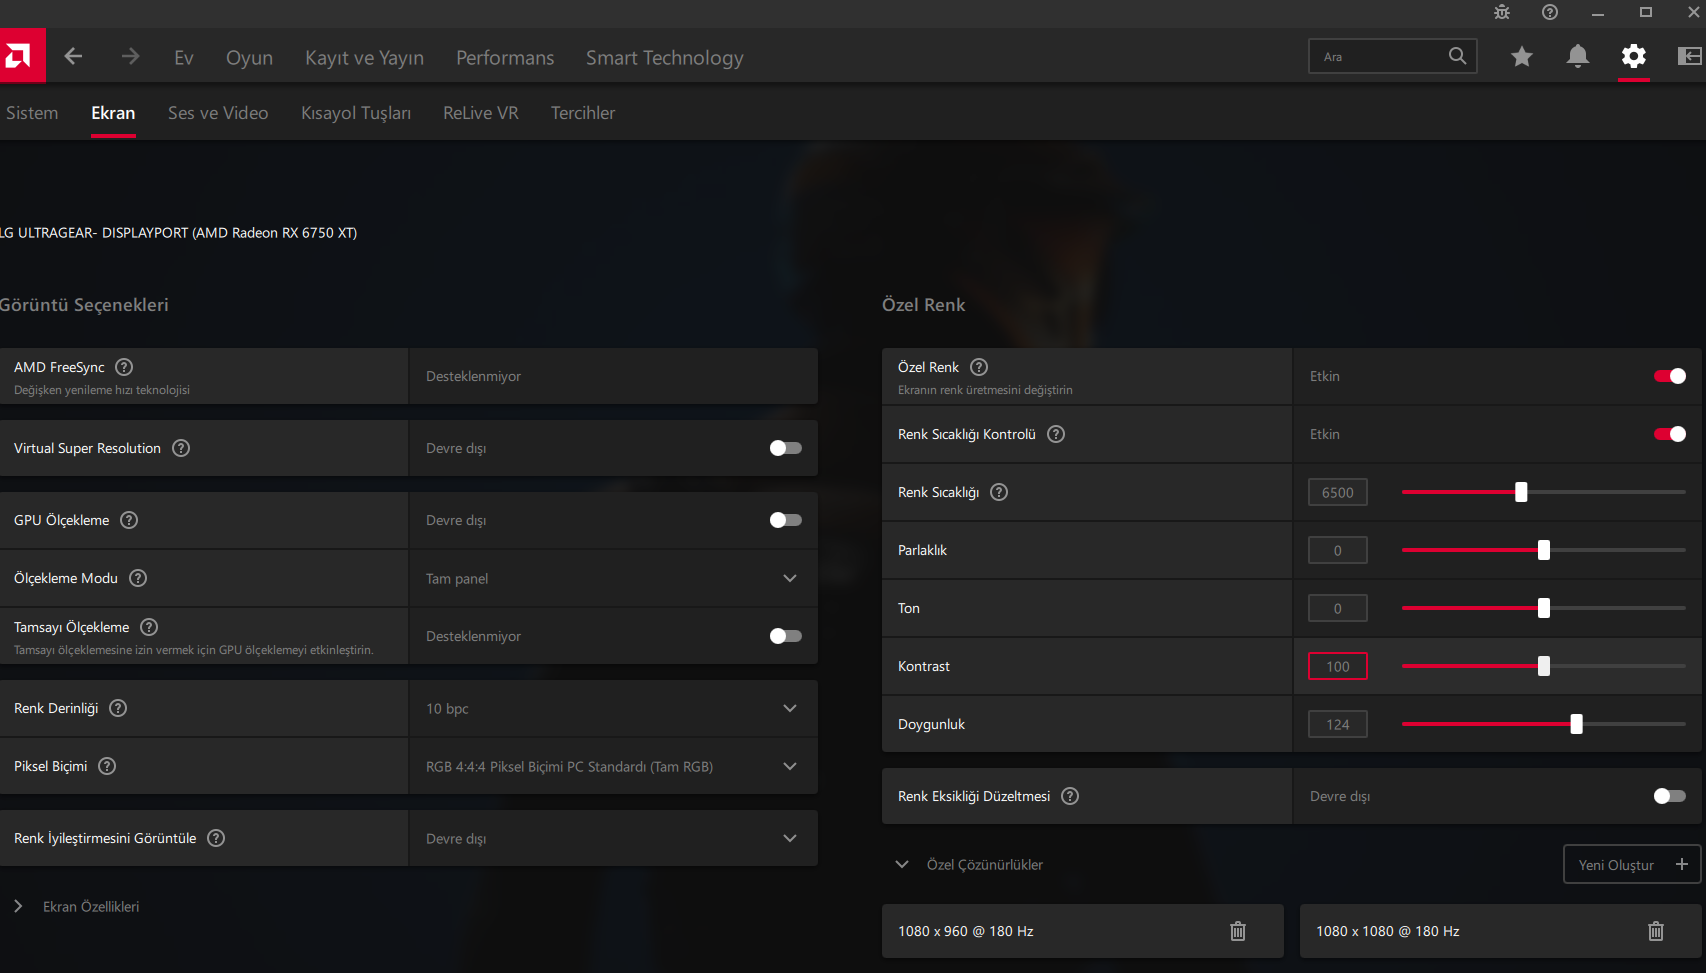Adjust the Parlaklık slider
This screenshot has width=1706, height=973.
coord(1544,550)
